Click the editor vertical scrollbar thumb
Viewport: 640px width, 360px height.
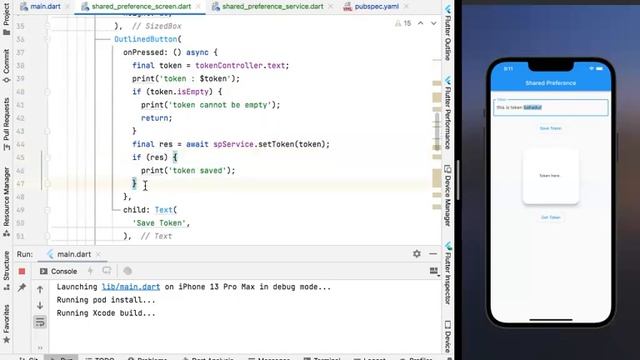437,131
